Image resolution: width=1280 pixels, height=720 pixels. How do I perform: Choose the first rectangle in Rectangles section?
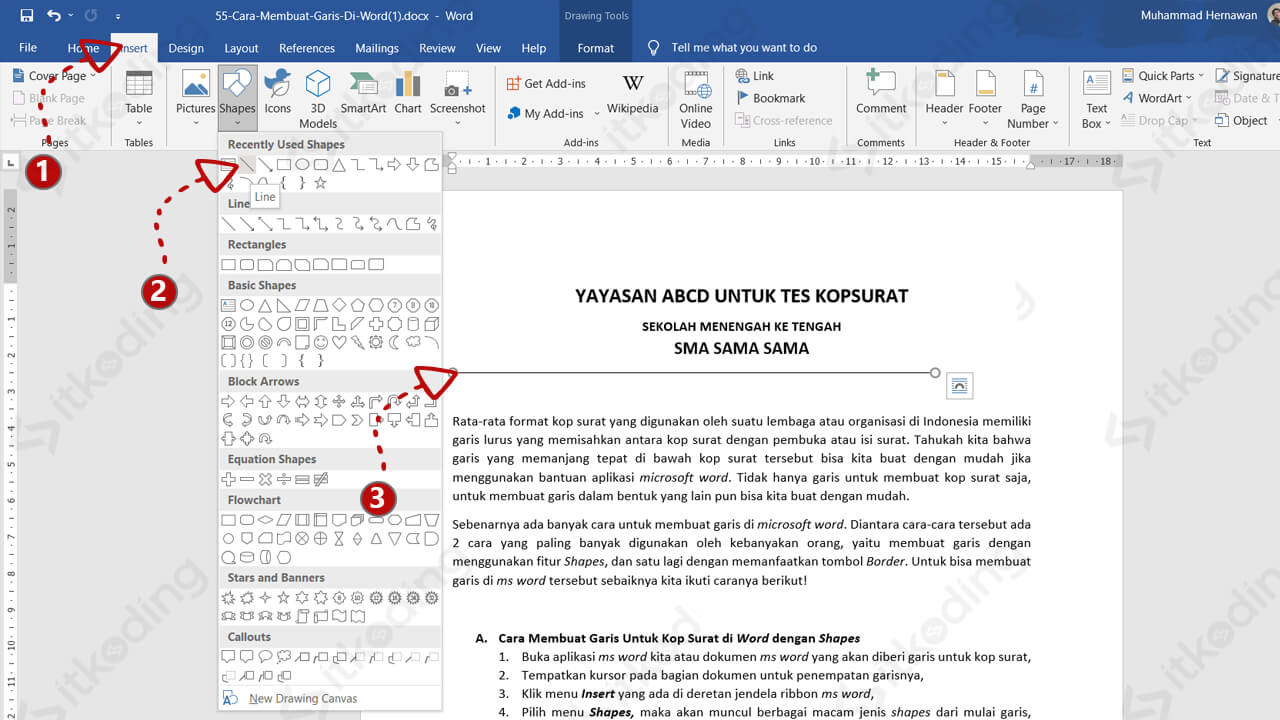pyautogui.click(x=228, y=265)
